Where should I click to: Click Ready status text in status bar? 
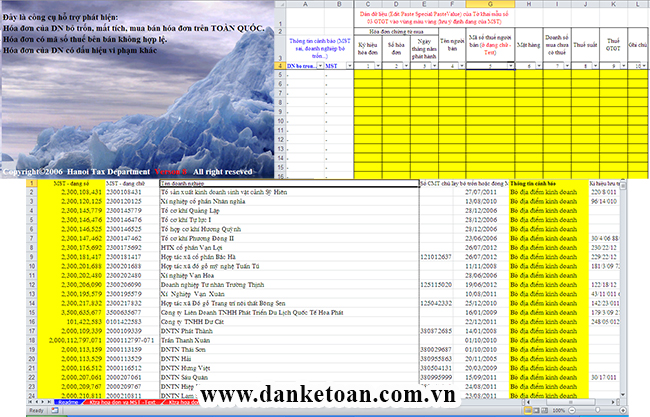point(36,410)
